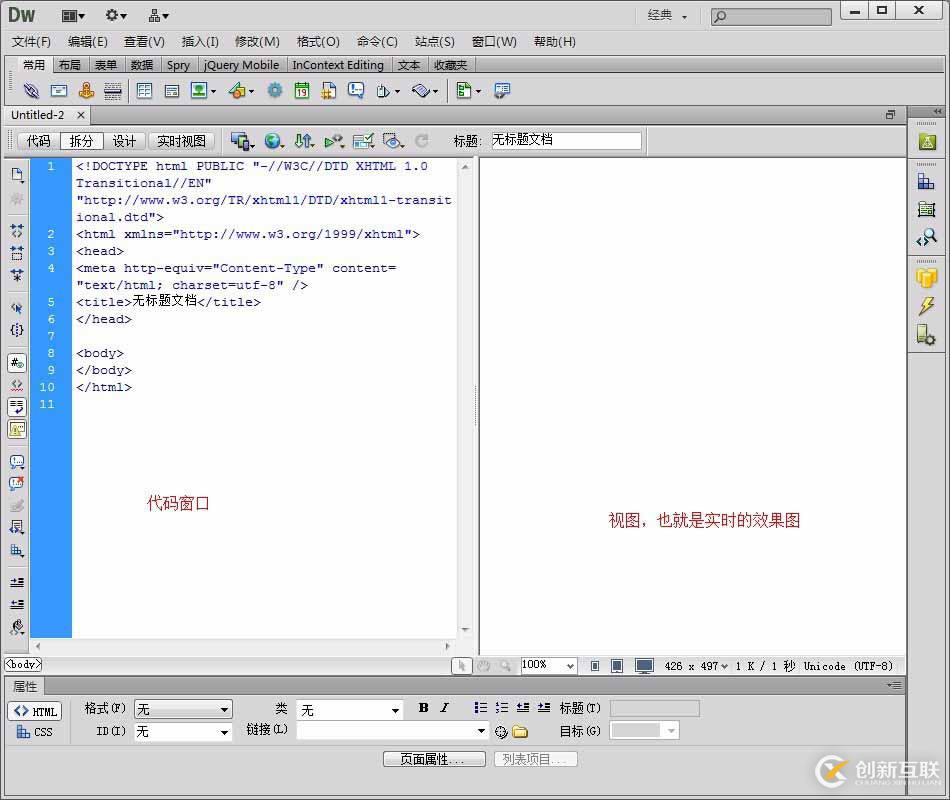The width and height of the screenshot is (950, 800).
Task: Select the Hand tool in status bar
Action: click(484, 665)
